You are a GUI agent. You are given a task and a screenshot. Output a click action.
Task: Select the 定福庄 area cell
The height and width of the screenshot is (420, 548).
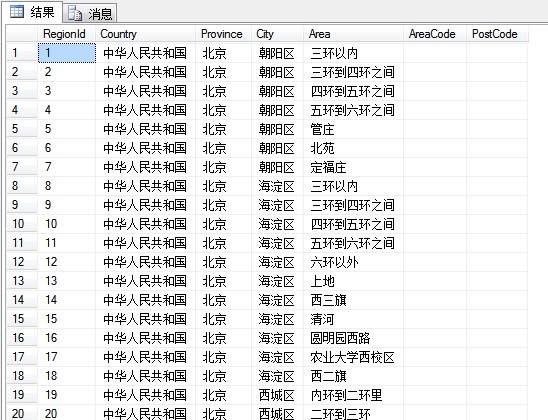click(353, 167)
